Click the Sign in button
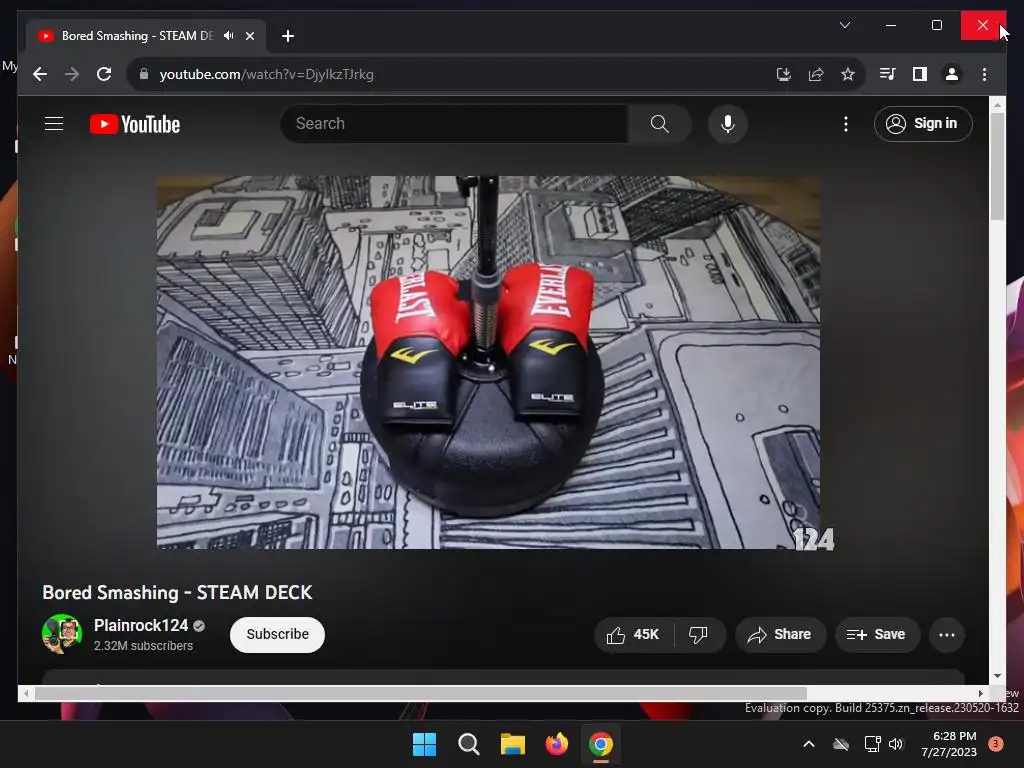 pos(923,123)
